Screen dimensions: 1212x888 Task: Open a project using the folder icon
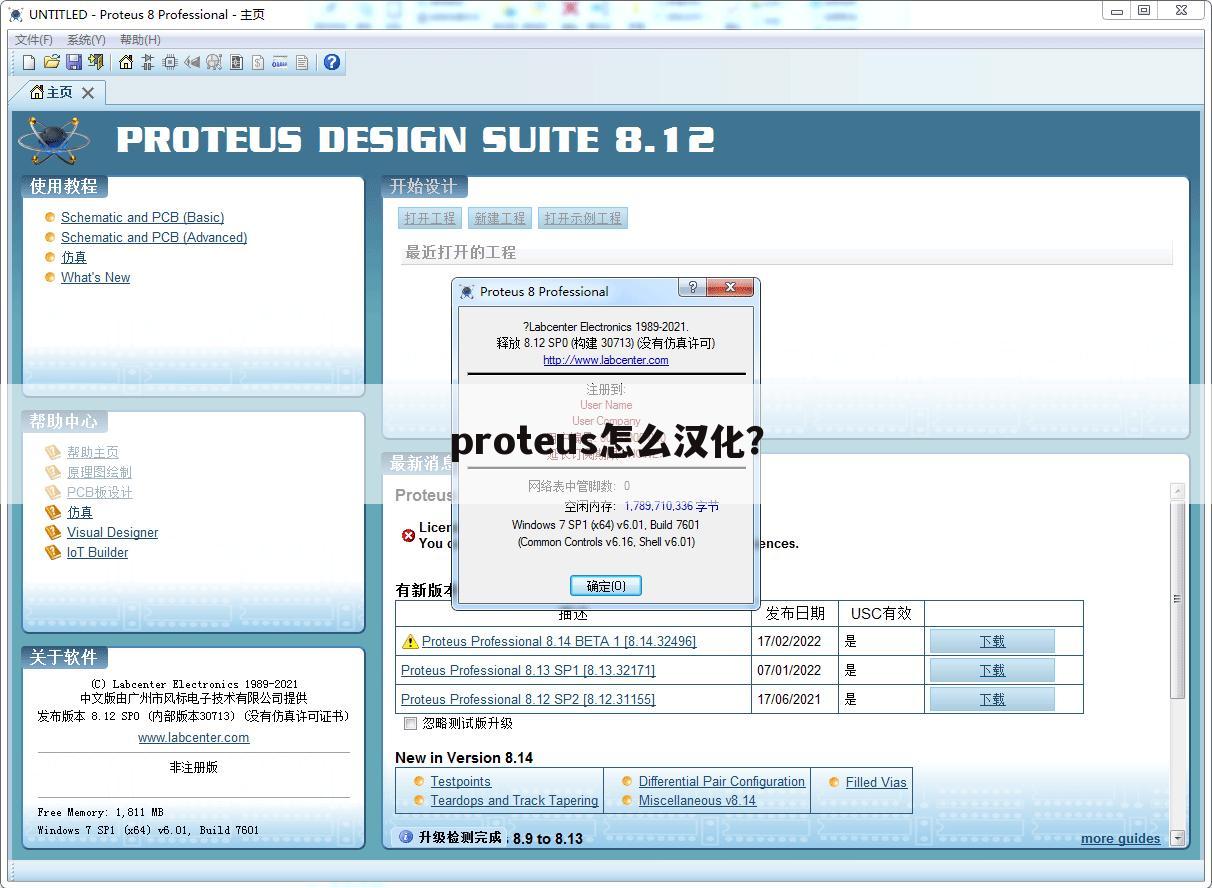(51, 62)
